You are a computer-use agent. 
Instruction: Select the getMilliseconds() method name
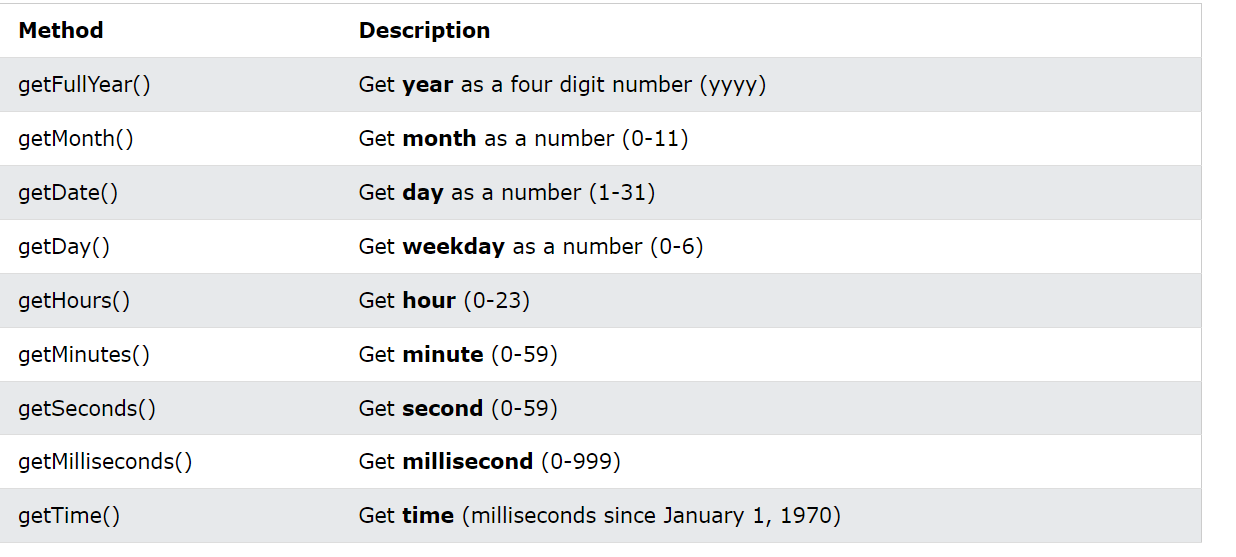tap(105, 462)
